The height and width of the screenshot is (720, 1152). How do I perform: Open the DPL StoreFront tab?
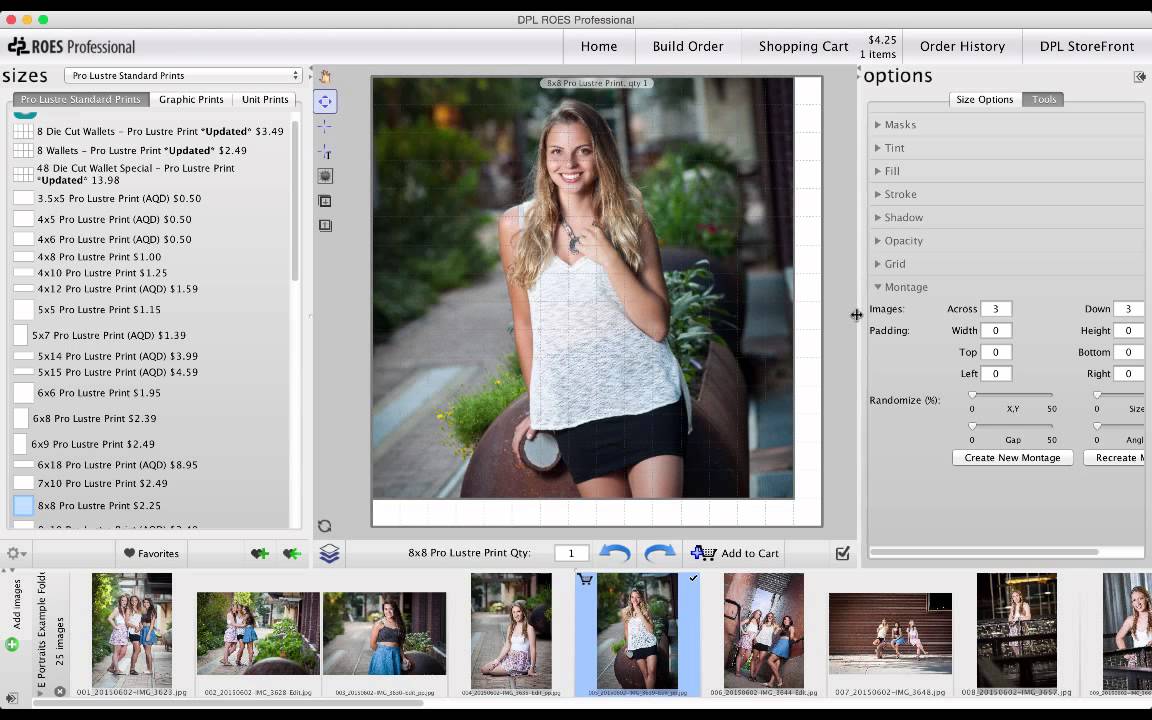(1087, 46)
